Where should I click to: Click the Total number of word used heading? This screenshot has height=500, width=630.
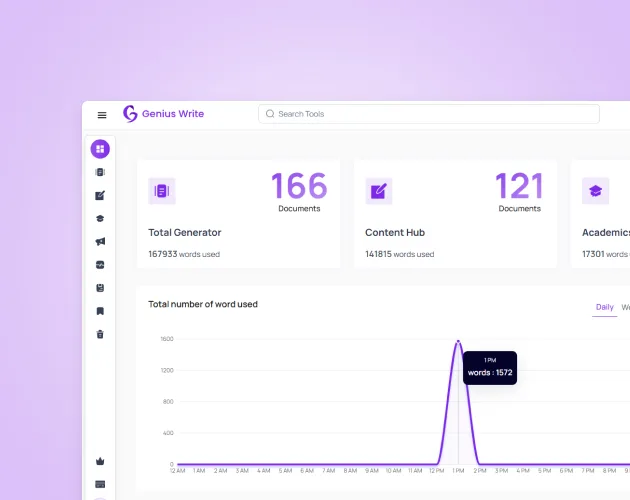pyautogui.click(x=203, y=304)
